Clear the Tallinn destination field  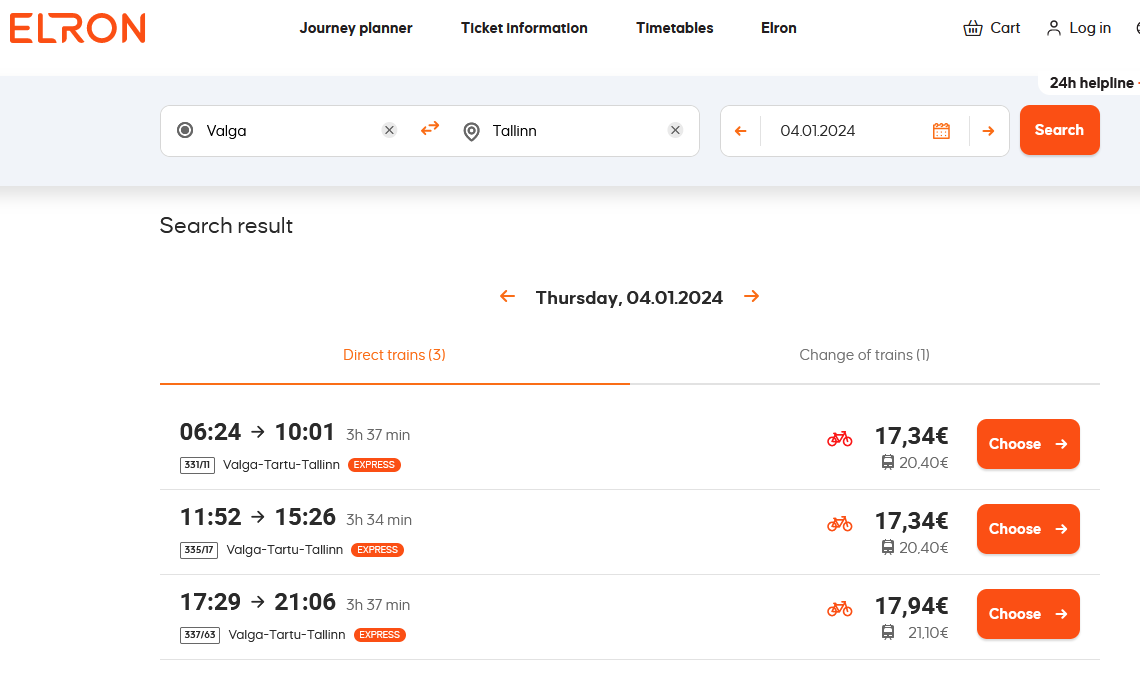(x=675, y=130)
